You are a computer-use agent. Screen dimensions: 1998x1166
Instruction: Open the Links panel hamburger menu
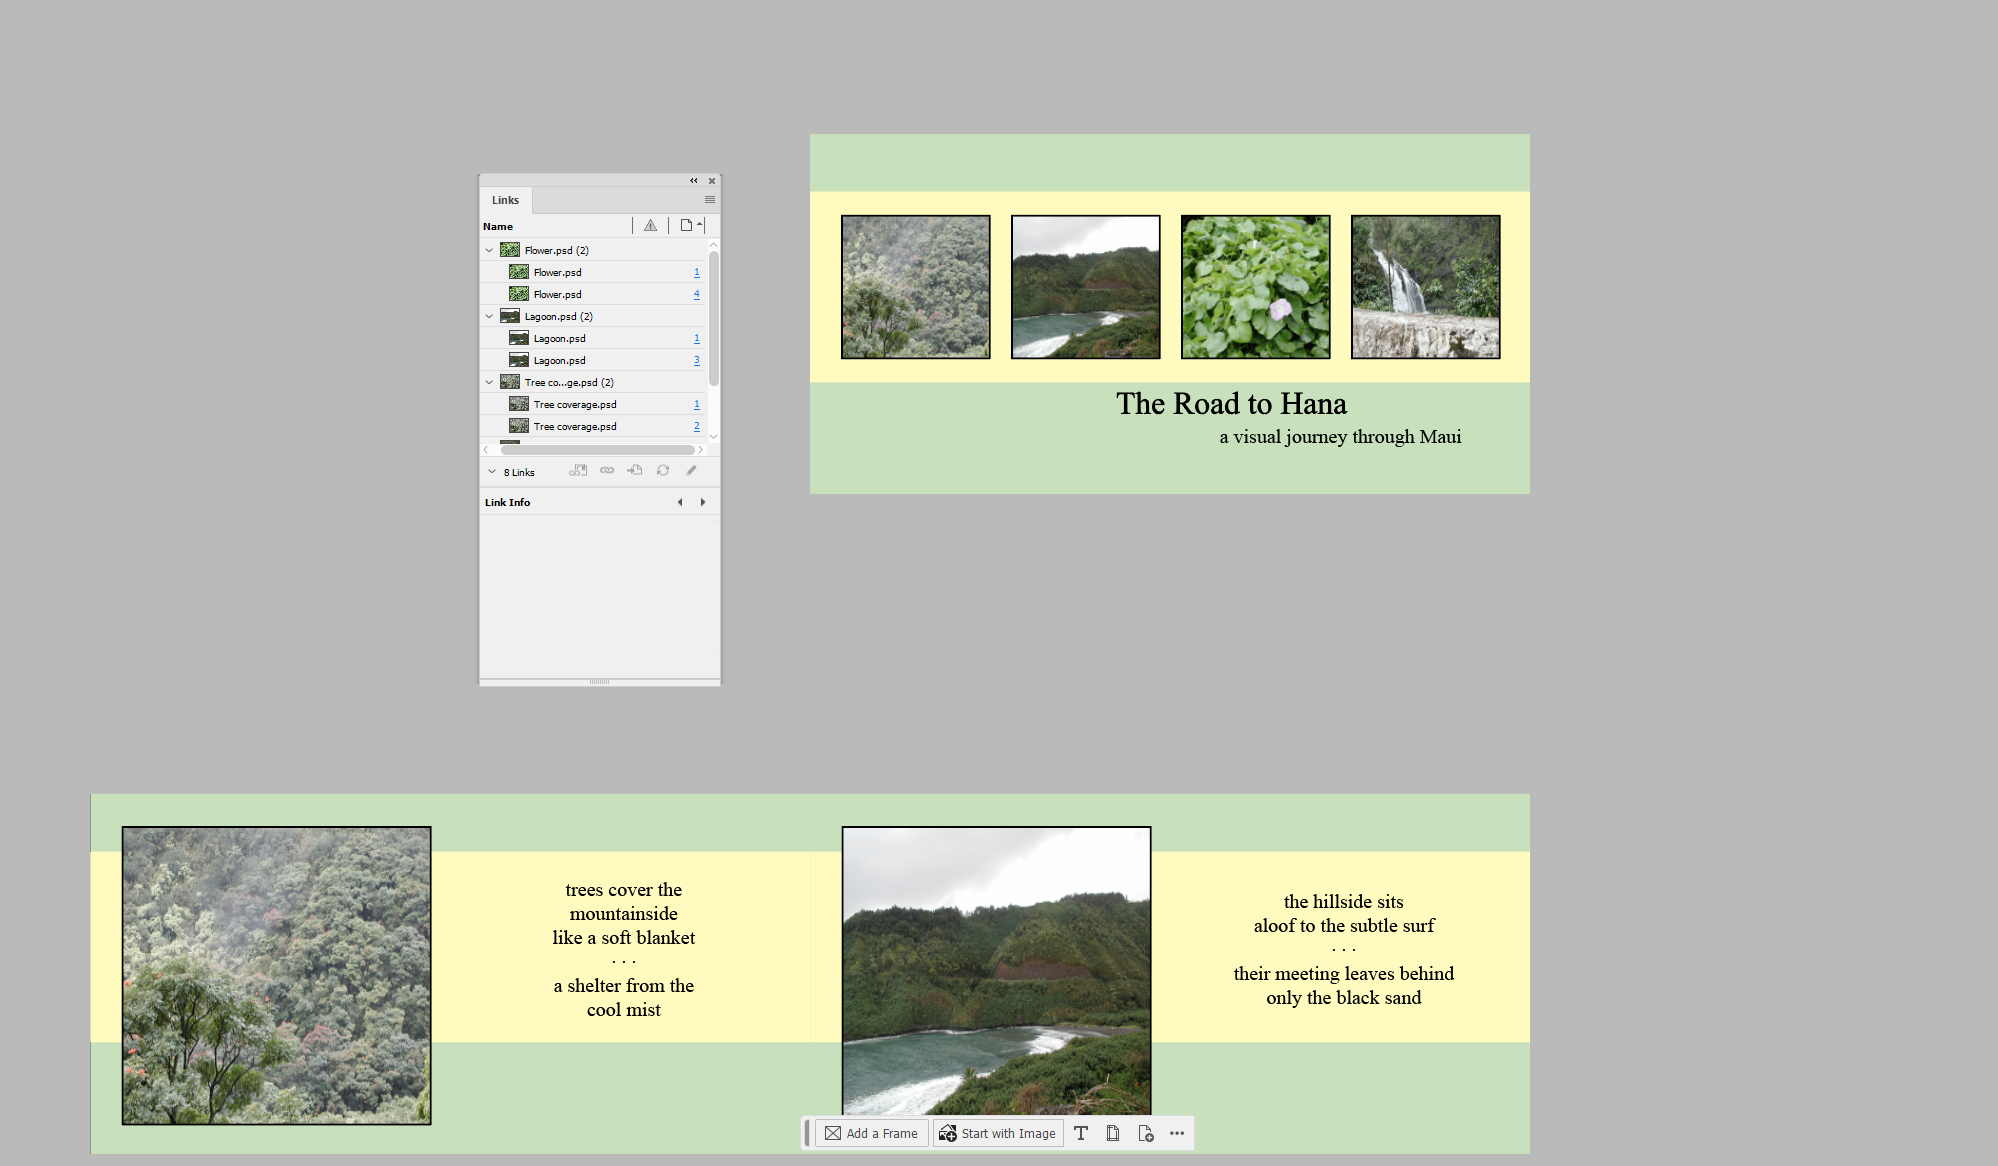(710, 200)
